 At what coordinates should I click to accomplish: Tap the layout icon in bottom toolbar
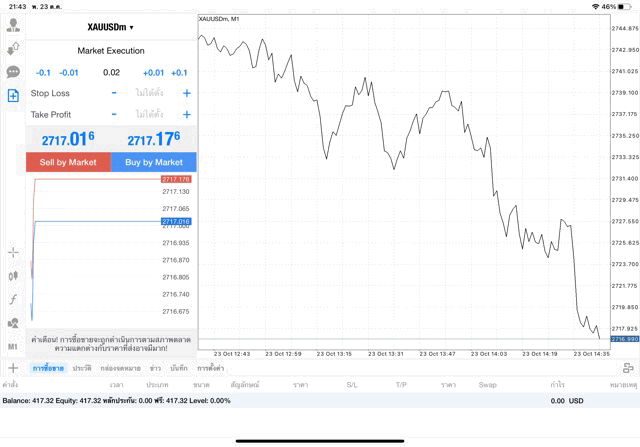point(627,368)
